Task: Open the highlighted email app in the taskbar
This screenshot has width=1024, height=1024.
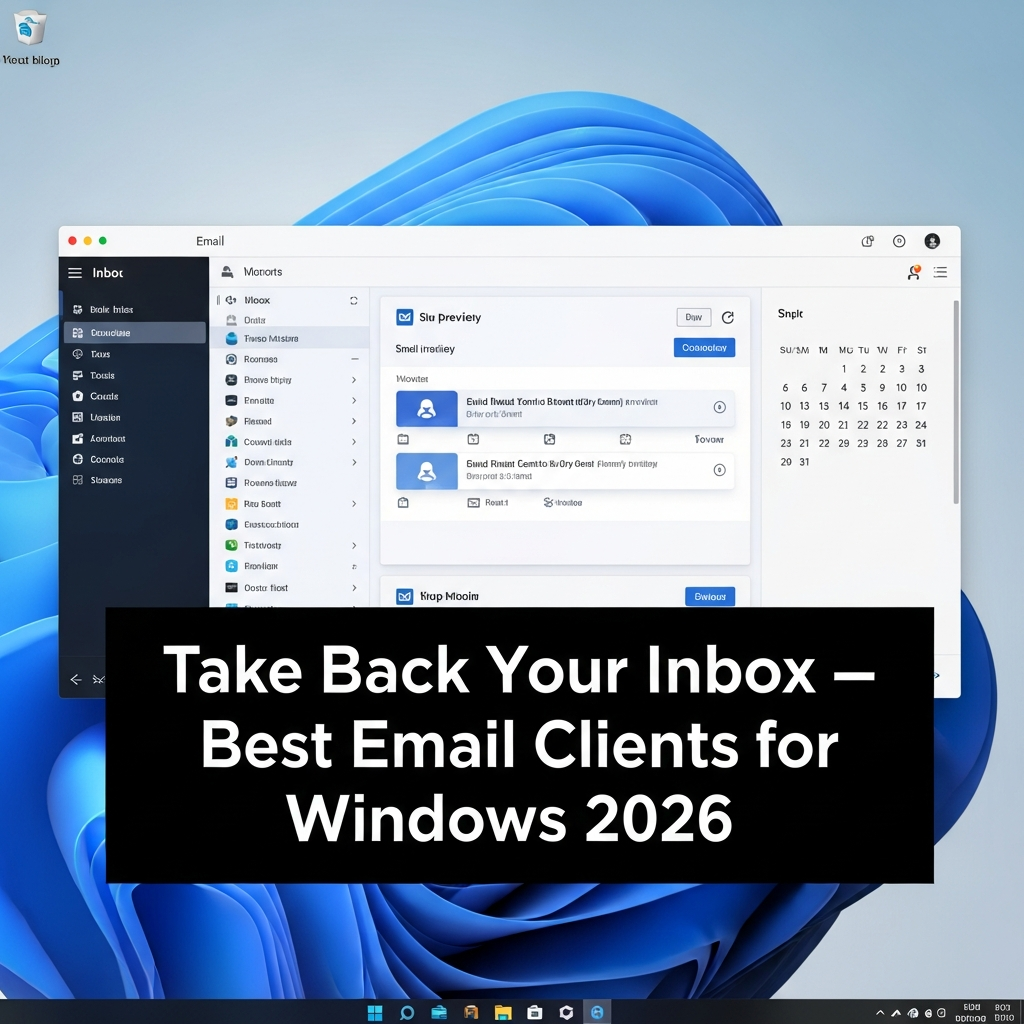Action: point(598,1012)
